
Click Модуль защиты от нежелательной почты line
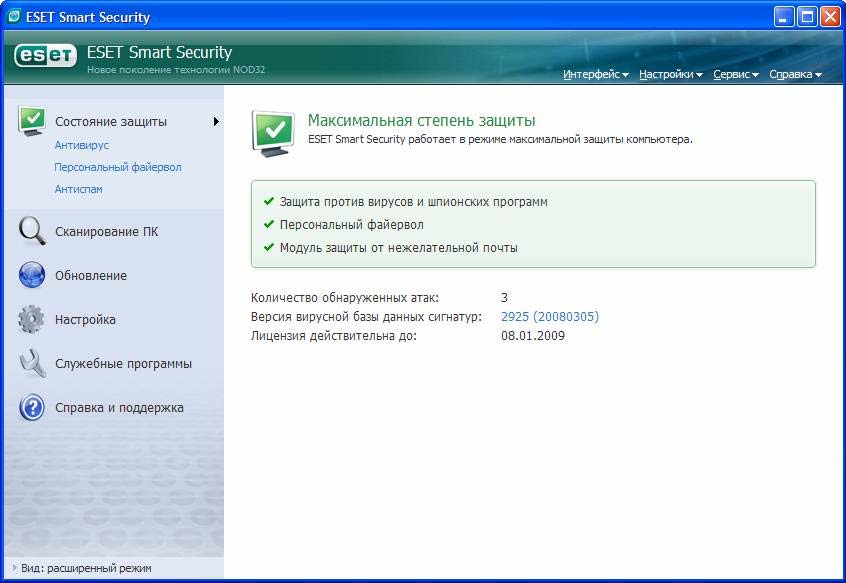[x=399, y=248]
